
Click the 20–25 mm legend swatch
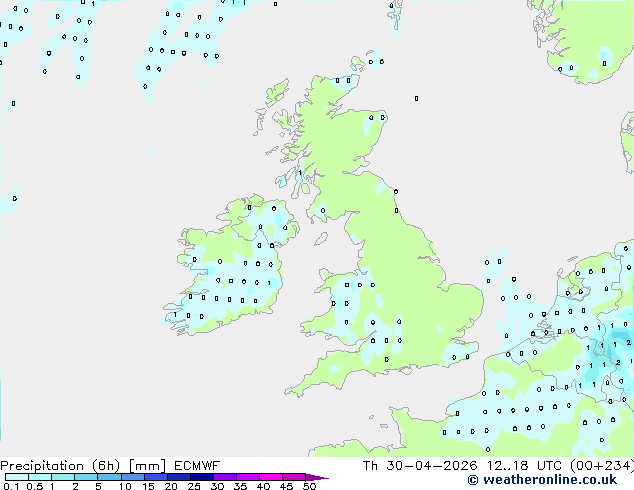coord(179,477)
